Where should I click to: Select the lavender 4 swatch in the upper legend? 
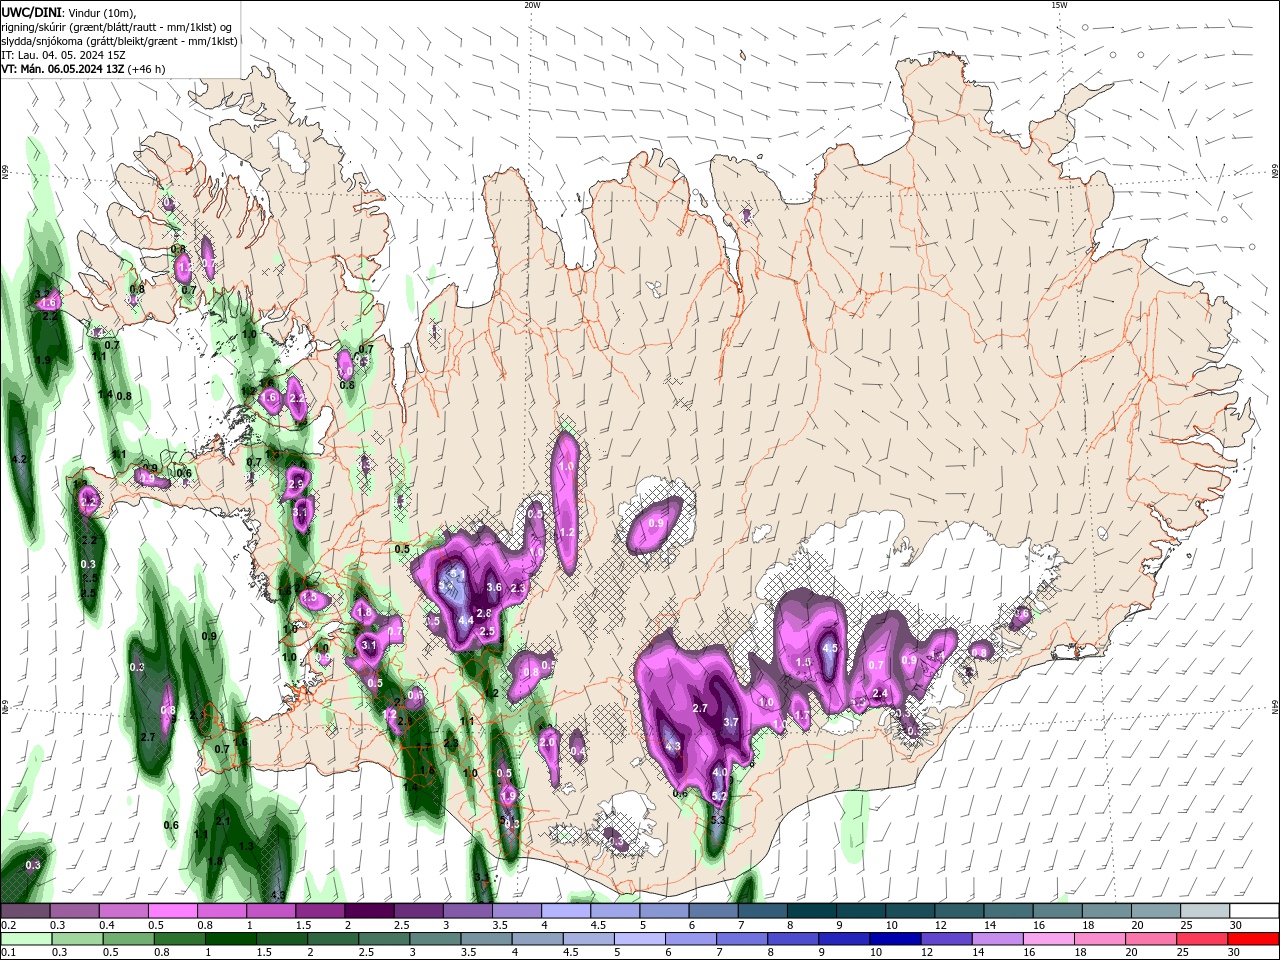(x=565, y=911)
